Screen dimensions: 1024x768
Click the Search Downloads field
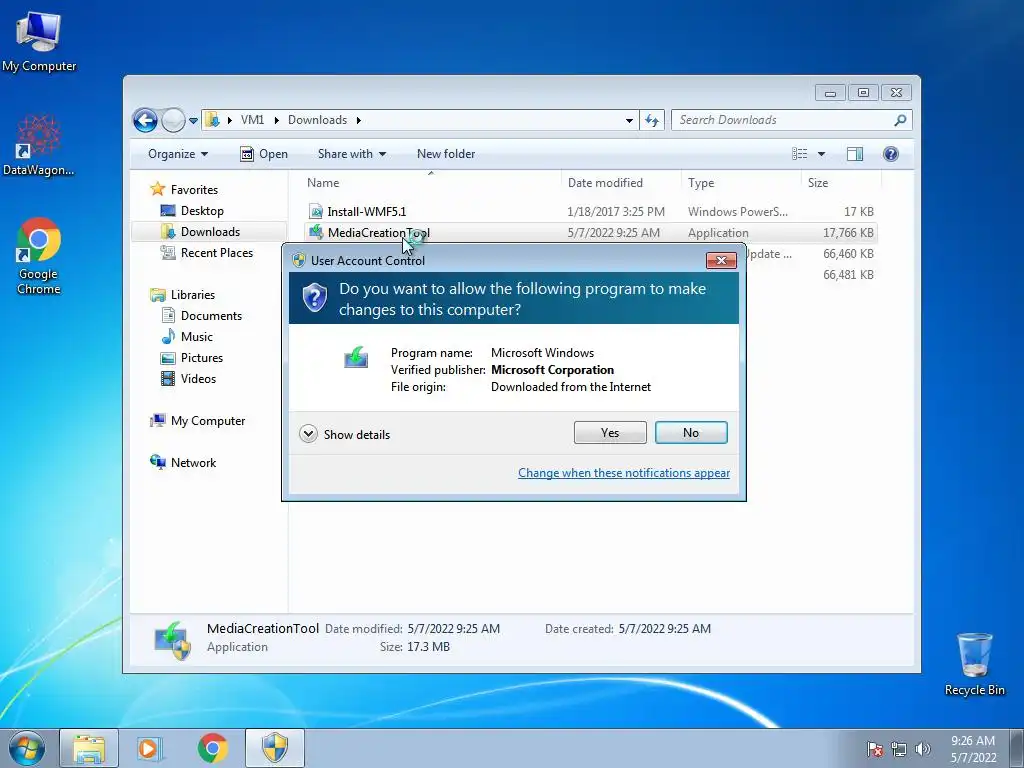782,120
